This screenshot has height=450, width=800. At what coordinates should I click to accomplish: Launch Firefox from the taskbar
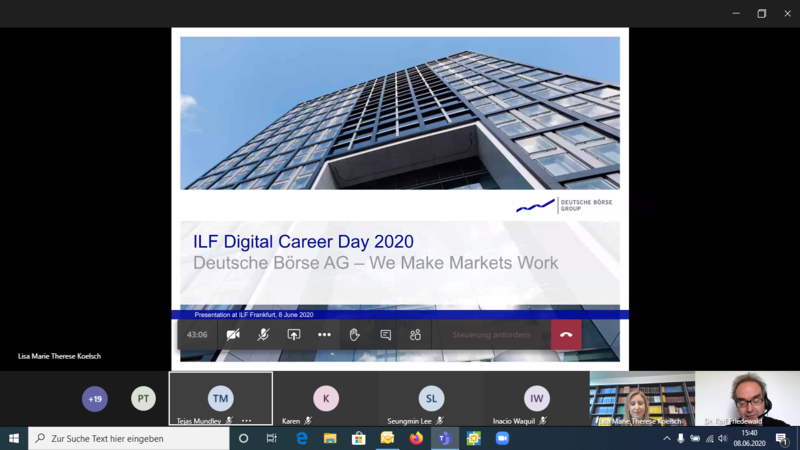[416, 438]
